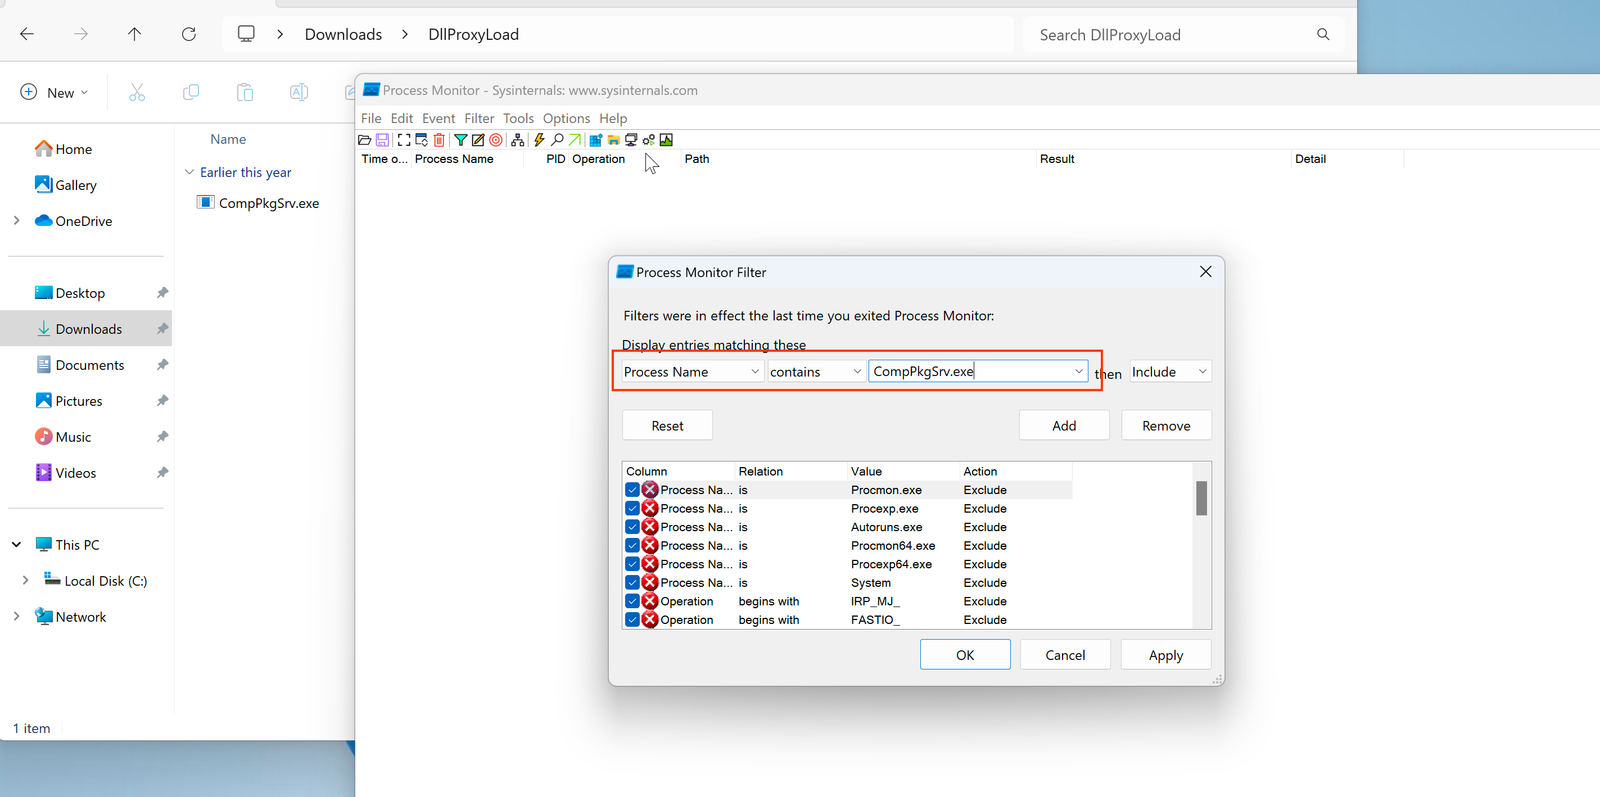Click the green Jump To arrow icon
Viewport: 1600px width, 797px height.
click(575, 140)
